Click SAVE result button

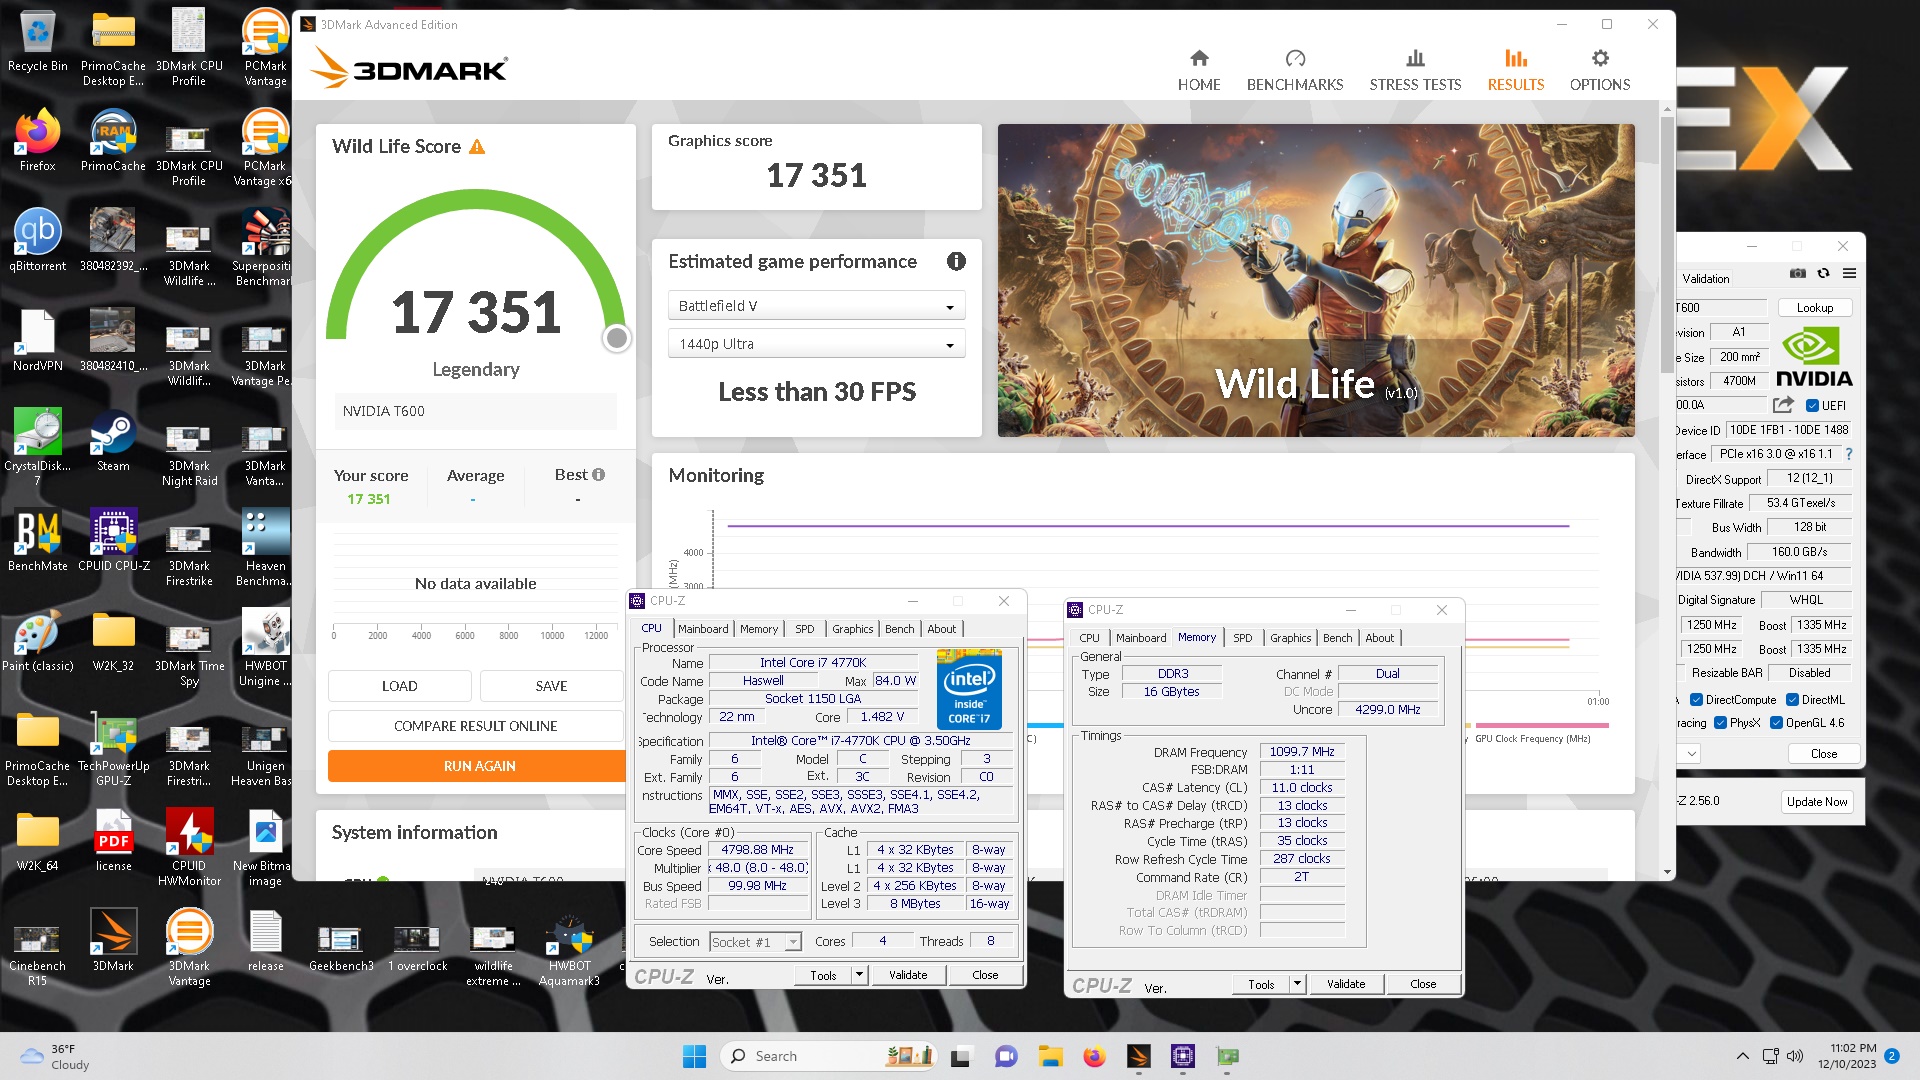551,686
